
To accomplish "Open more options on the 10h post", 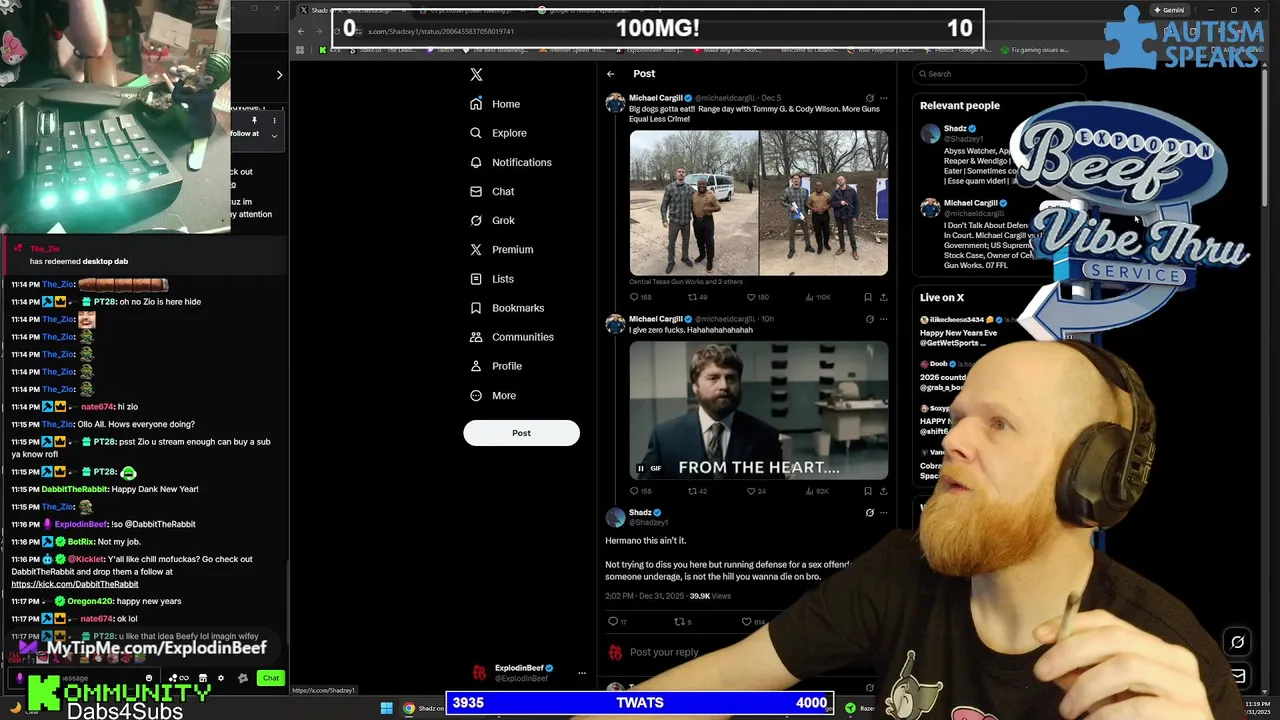I will pos(883,319).
